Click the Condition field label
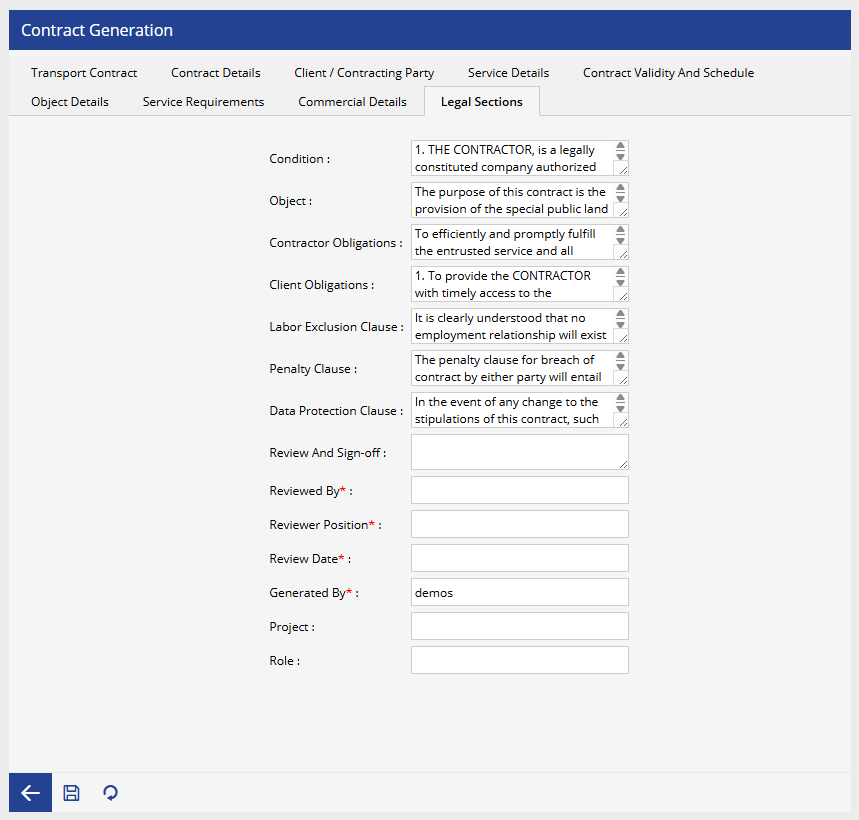This screenshot has width=859, height=820. click(299, 159)
